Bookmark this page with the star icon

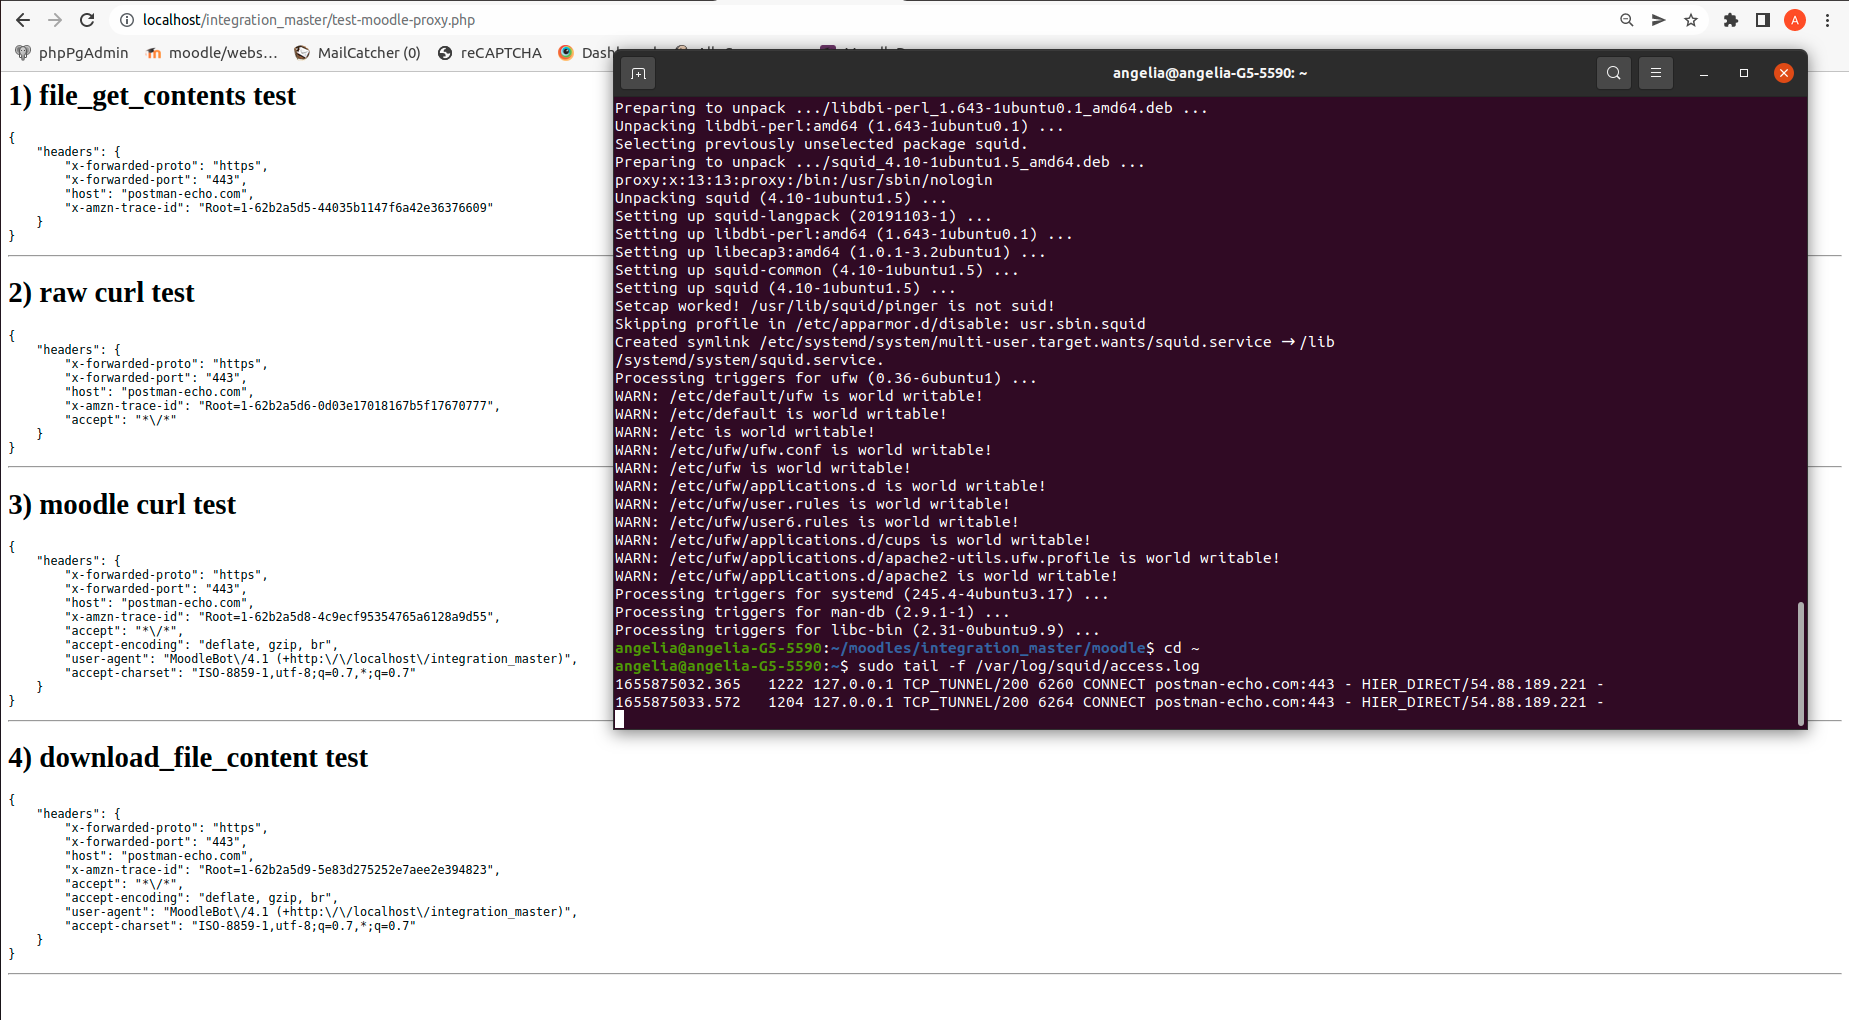[x=1691, y=20]
